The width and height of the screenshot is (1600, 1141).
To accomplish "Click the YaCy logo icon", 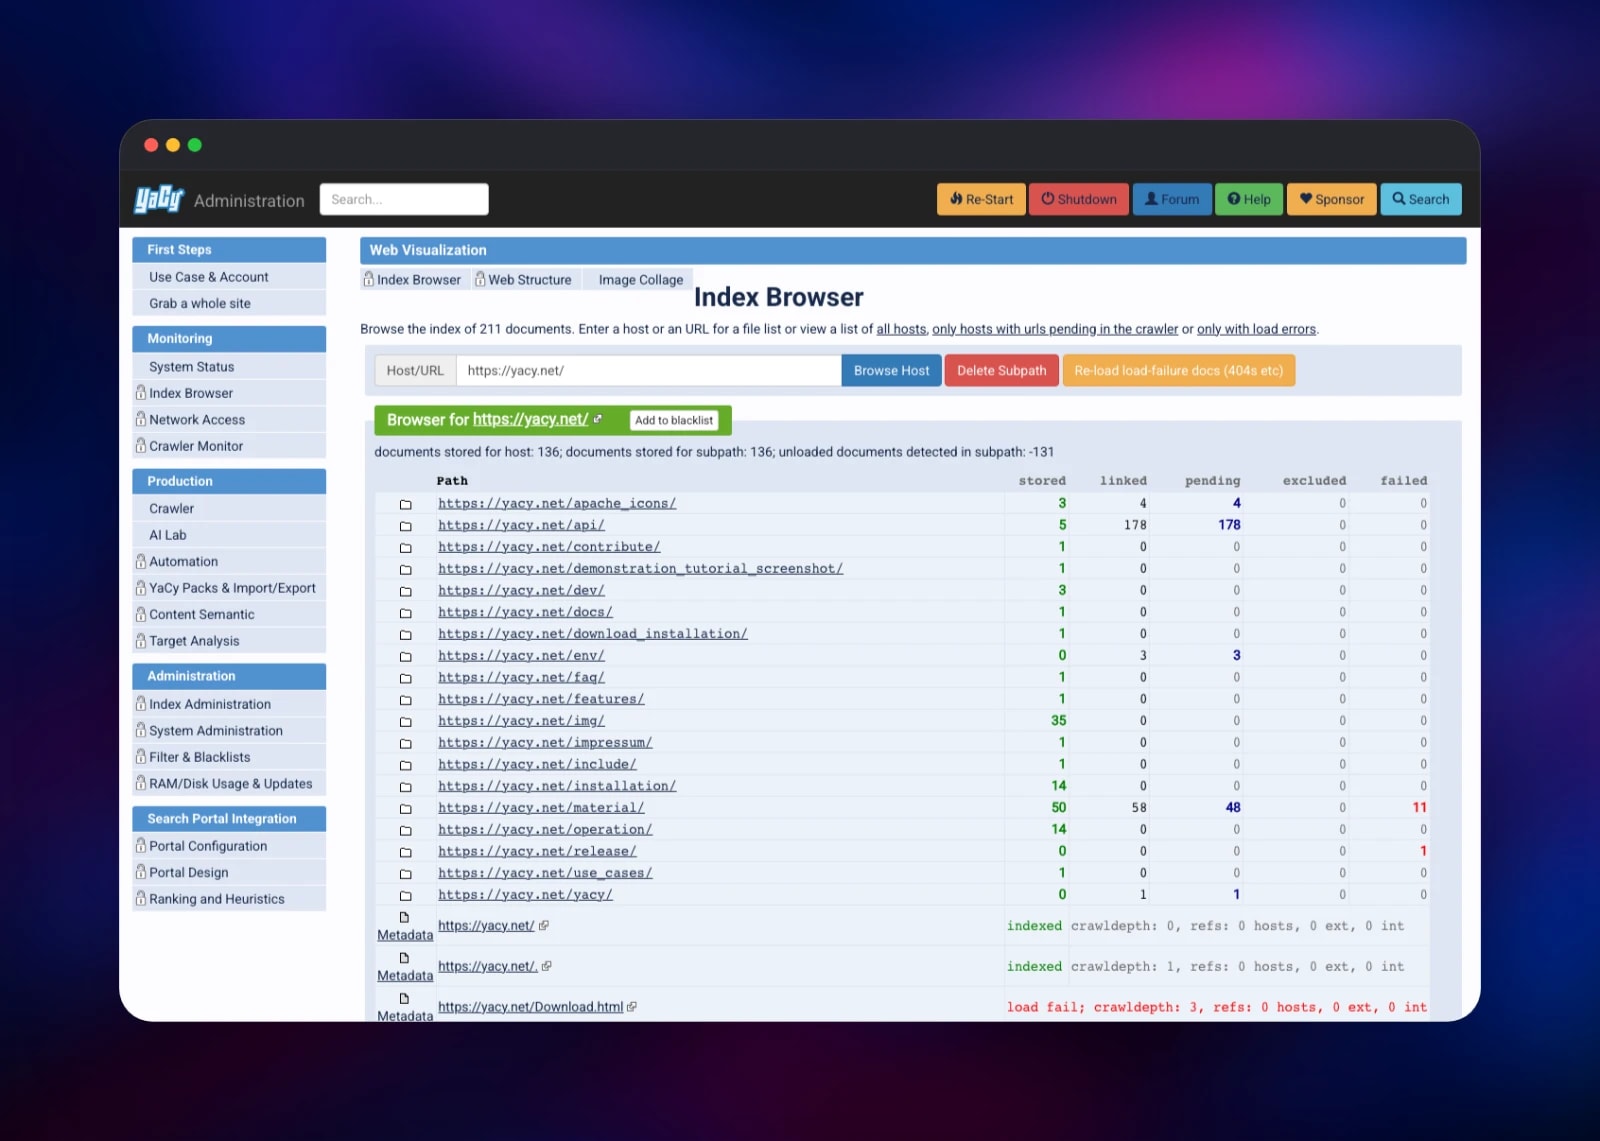I will tap(159, 199).
